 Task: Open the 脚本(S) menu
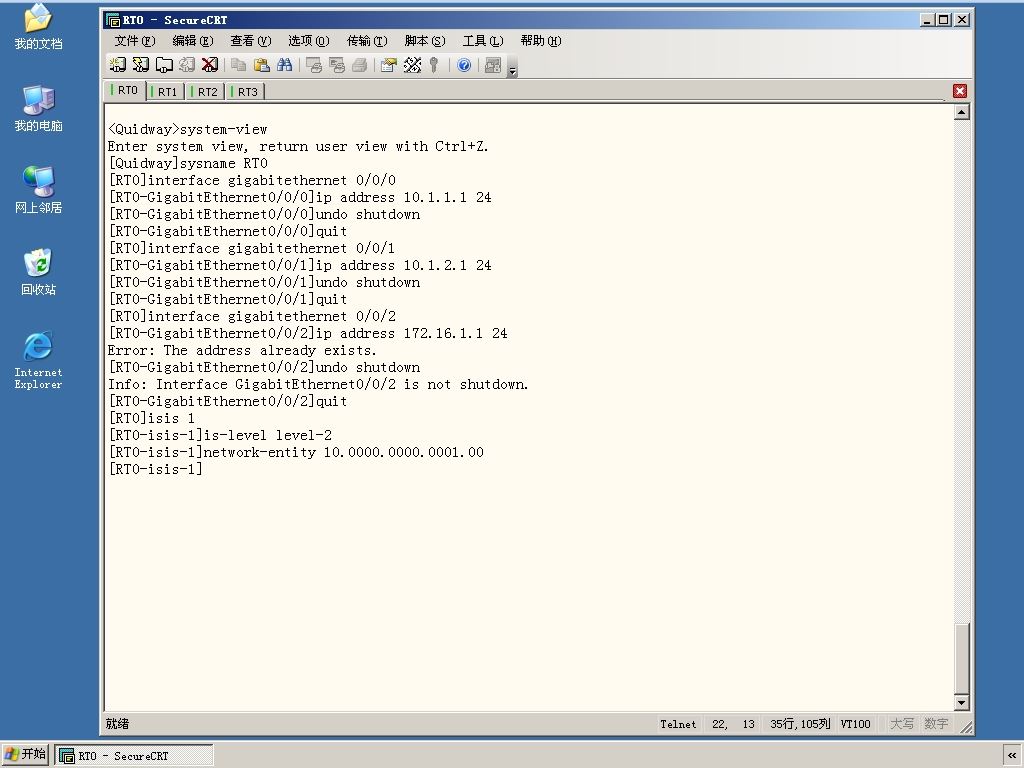pos(424,40)
